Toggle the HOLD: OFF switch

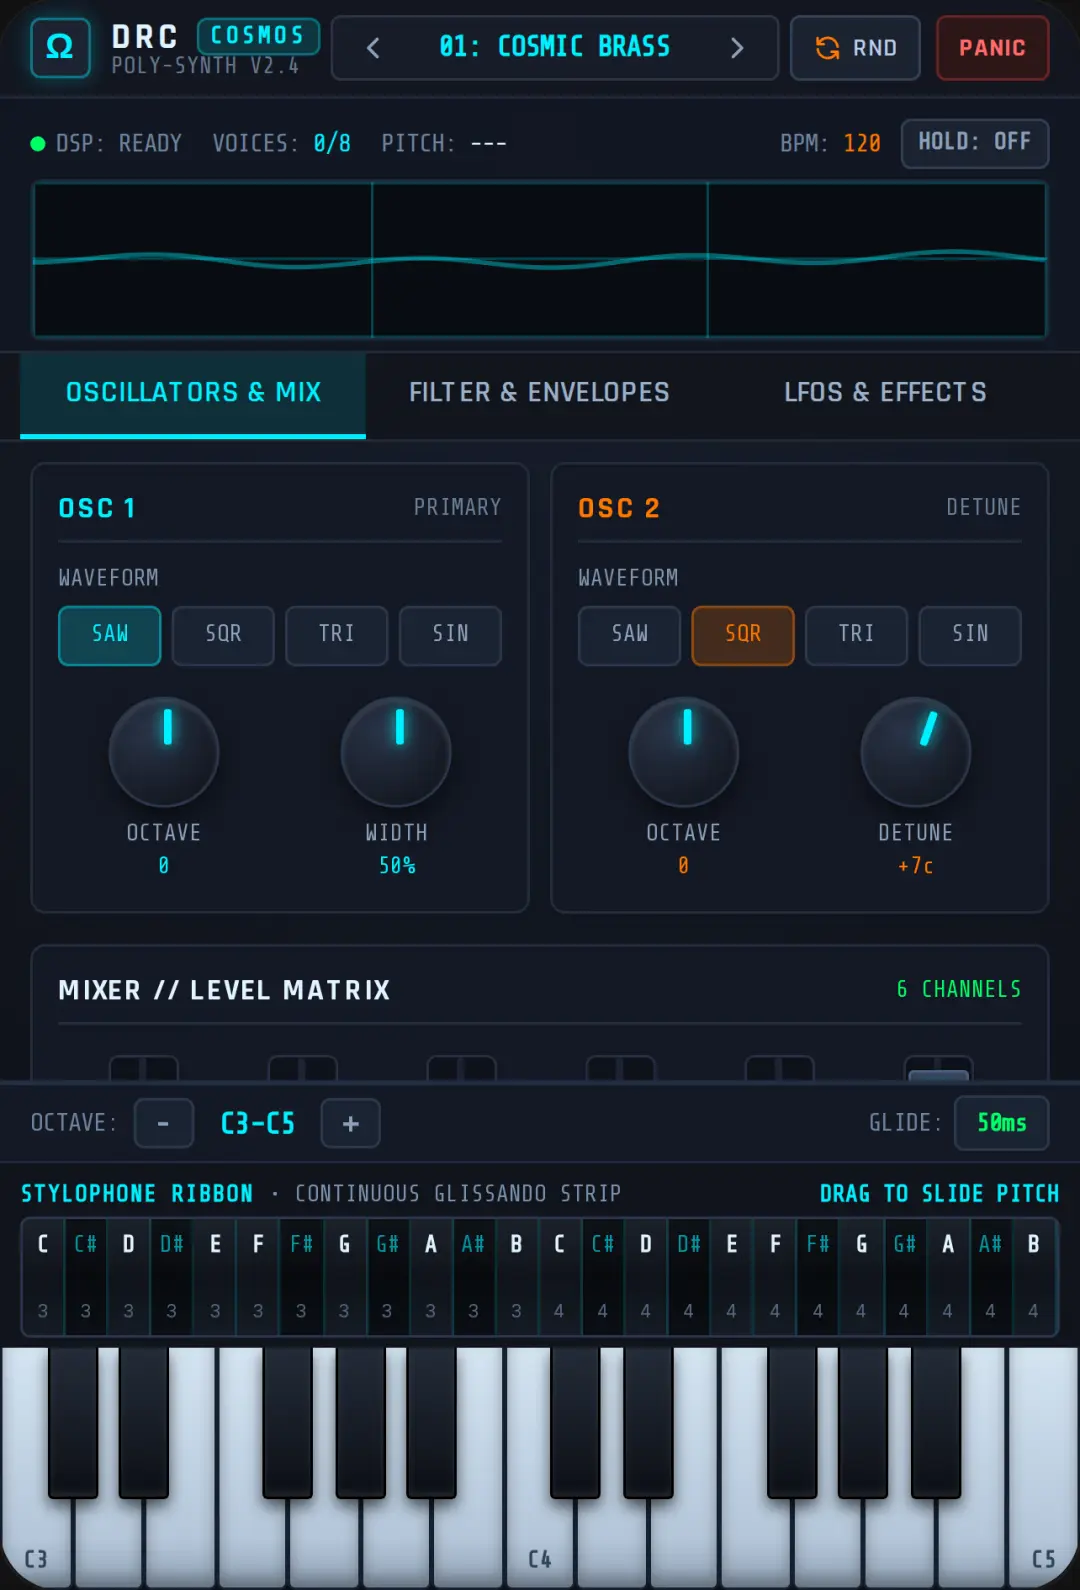point(975,143)
